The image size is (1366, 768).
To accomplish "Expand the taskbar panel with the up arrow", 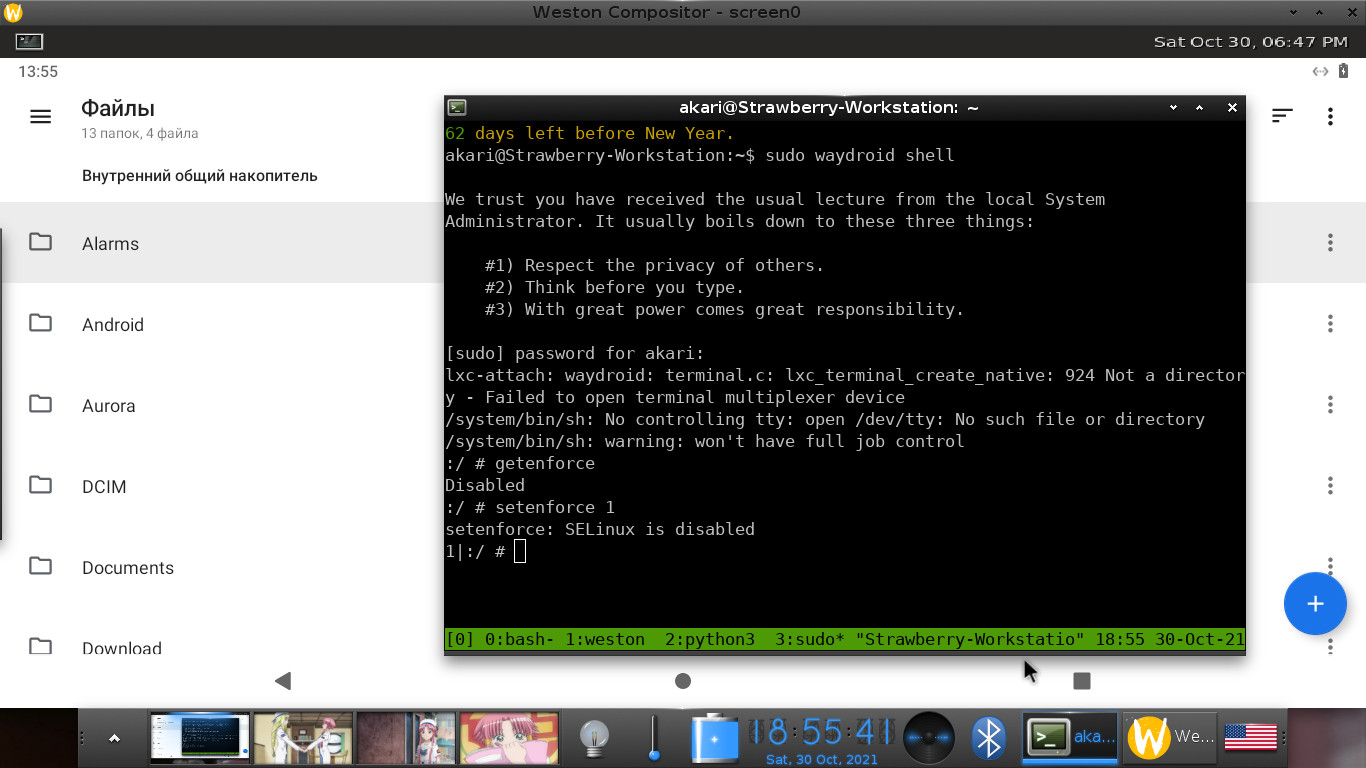I will (x=113, y=737).
